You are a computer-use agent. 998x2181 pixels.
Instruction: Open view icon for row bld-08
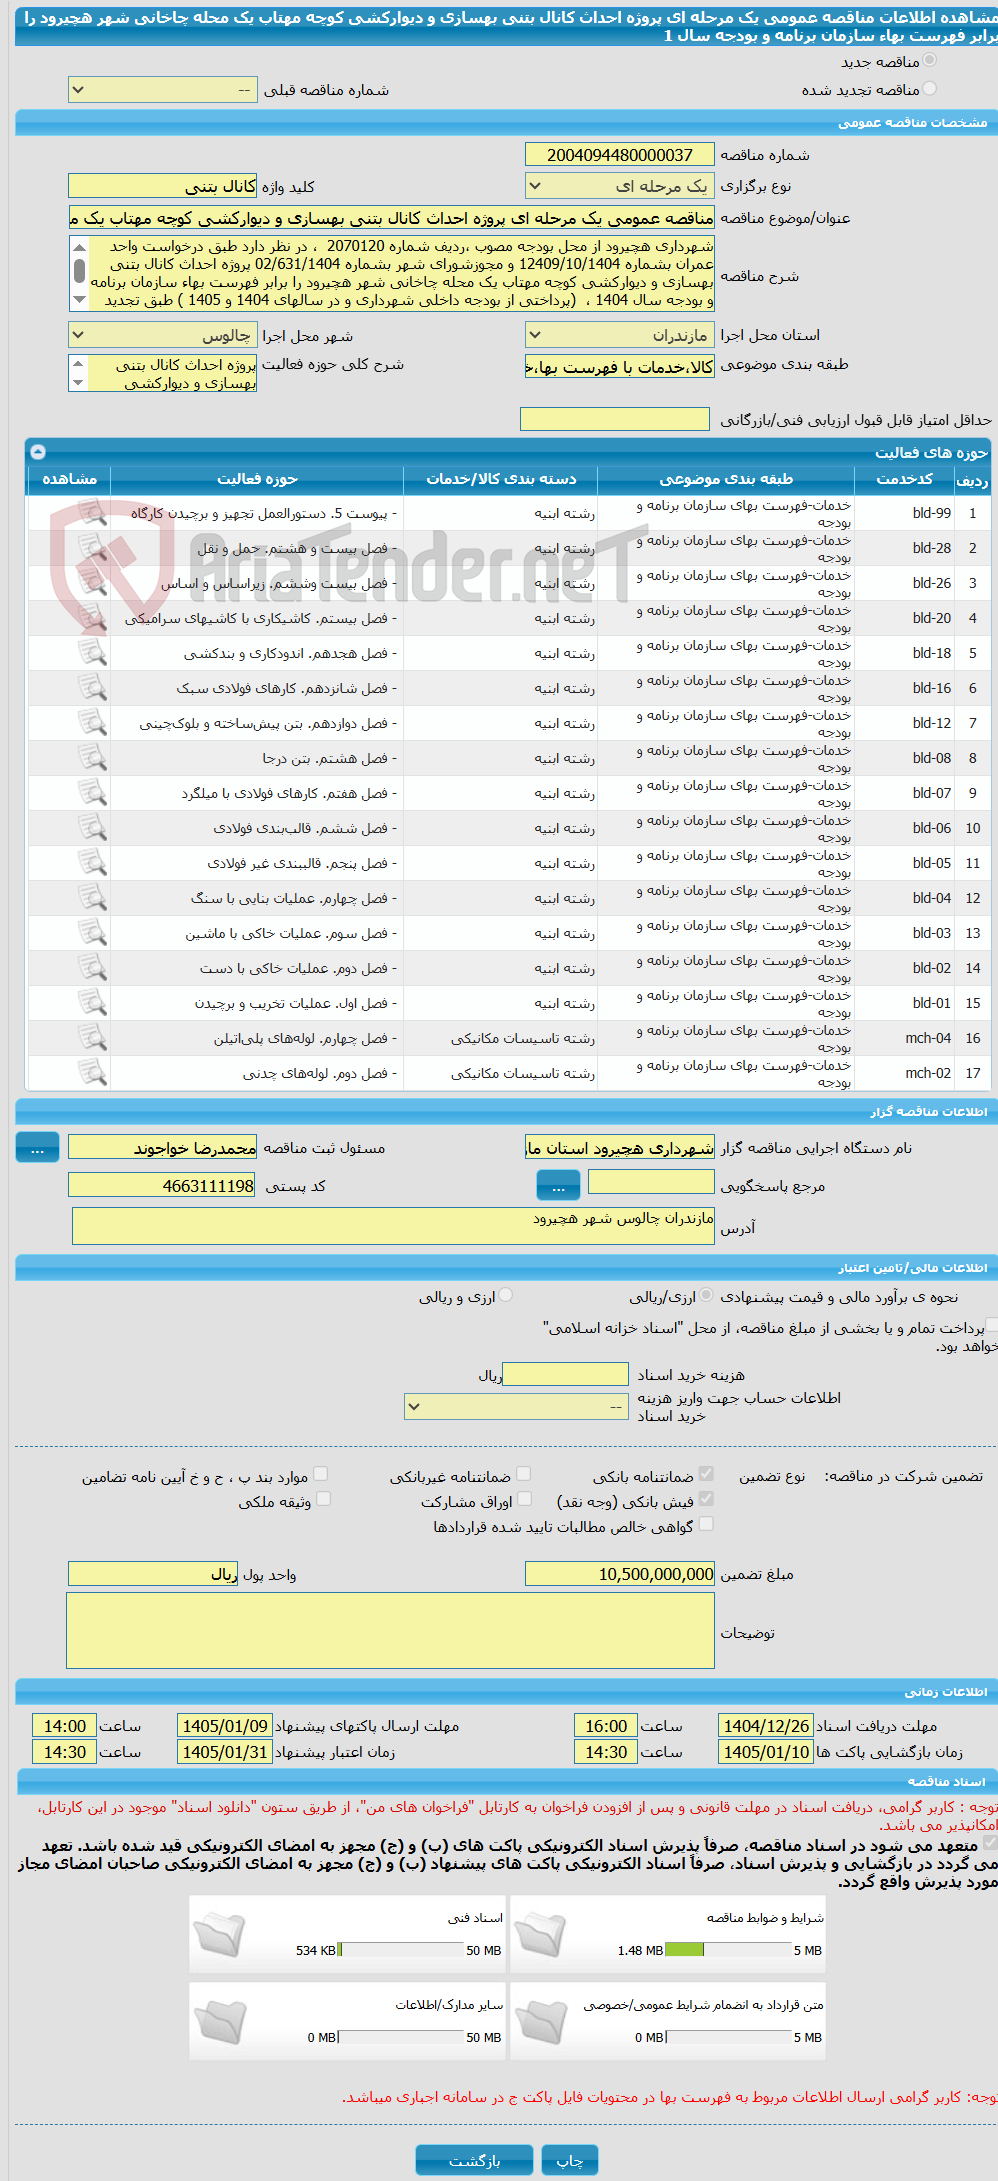point(92,758)
